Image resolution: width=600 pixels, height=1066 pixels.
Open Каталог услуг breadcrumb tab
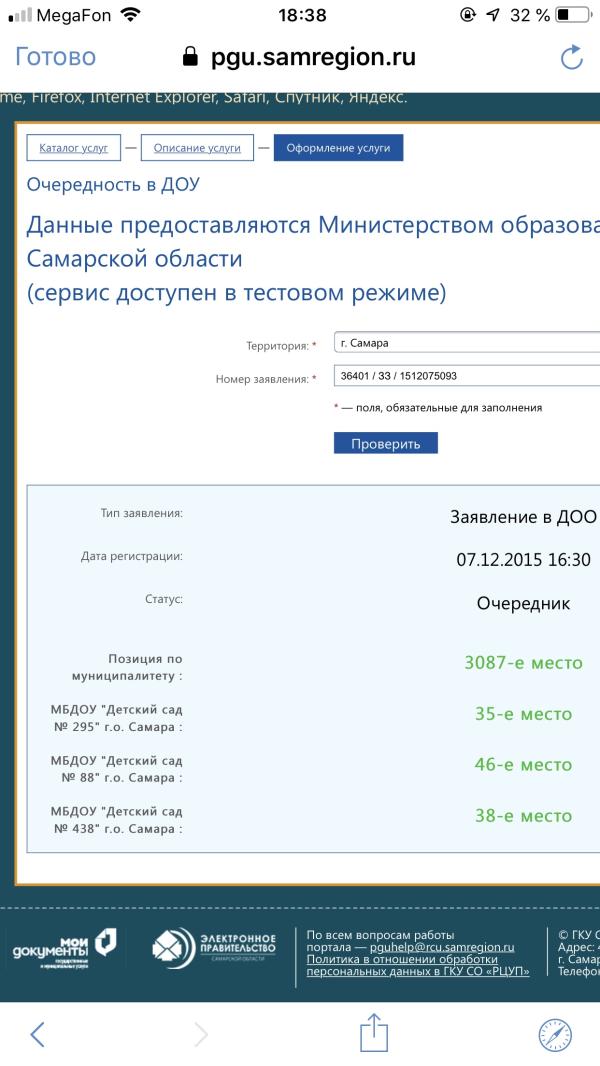[73, 148]
